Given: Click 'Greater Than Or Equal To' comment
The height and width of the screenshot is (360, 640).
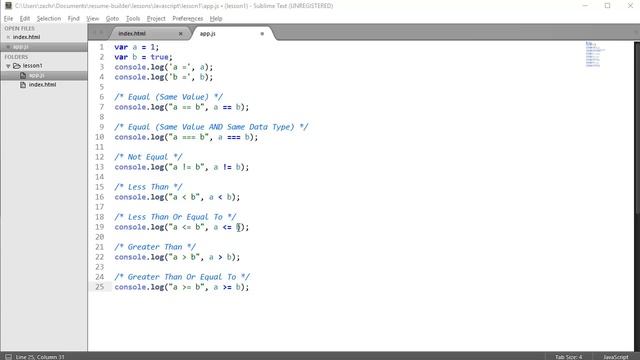Looking at the screenshot, I should [x=182, y=277].
